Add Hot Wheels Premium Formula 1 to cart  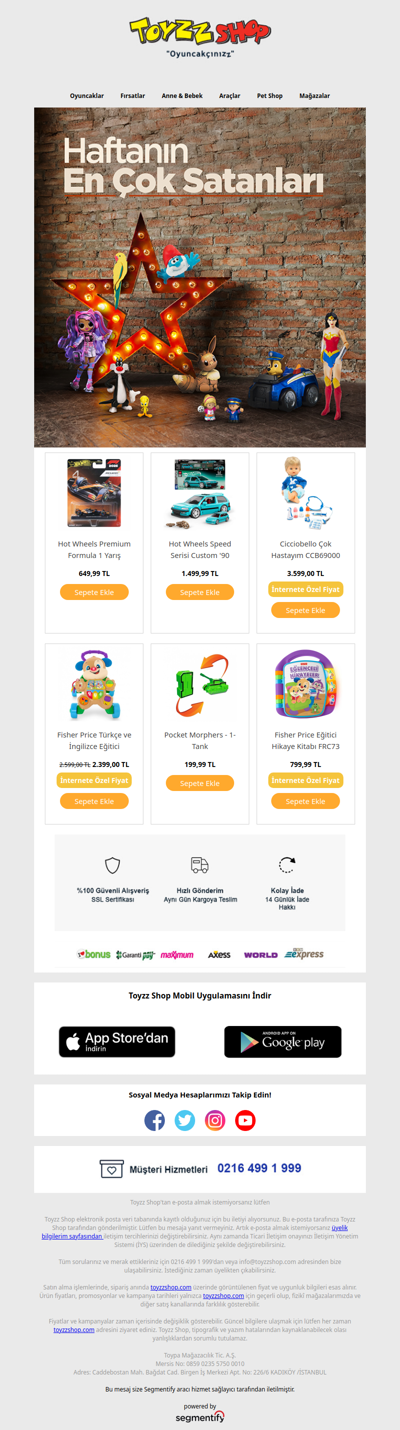(x=94, y=592)
